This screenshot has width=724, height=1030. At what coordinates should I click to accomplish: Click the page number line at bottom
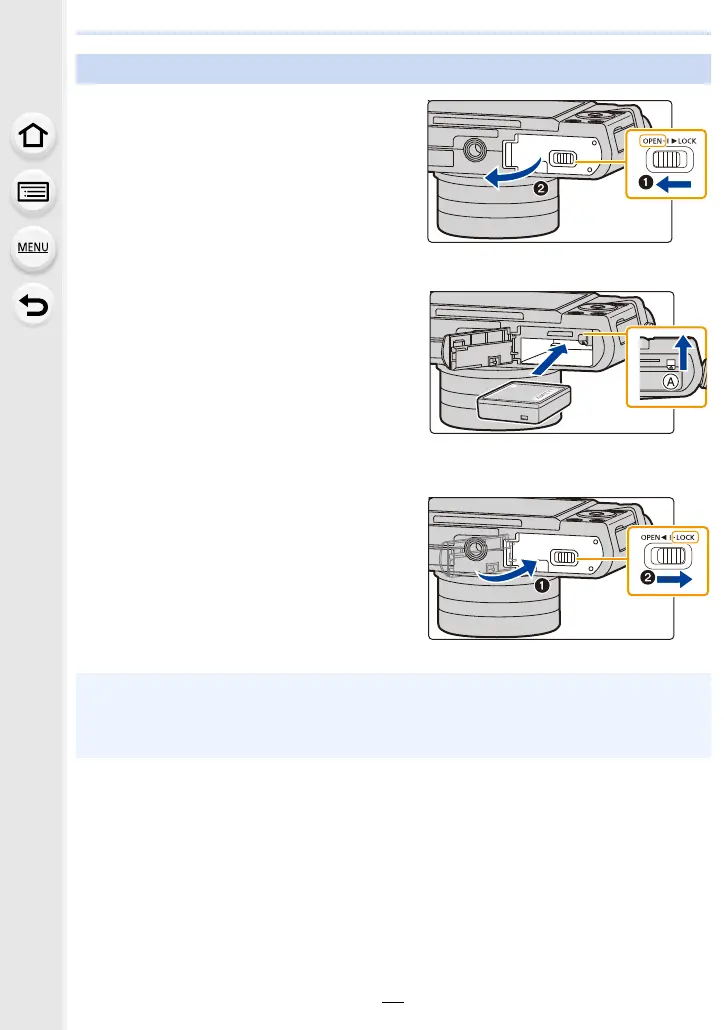pyautogui.click(x=393, y=1002)
